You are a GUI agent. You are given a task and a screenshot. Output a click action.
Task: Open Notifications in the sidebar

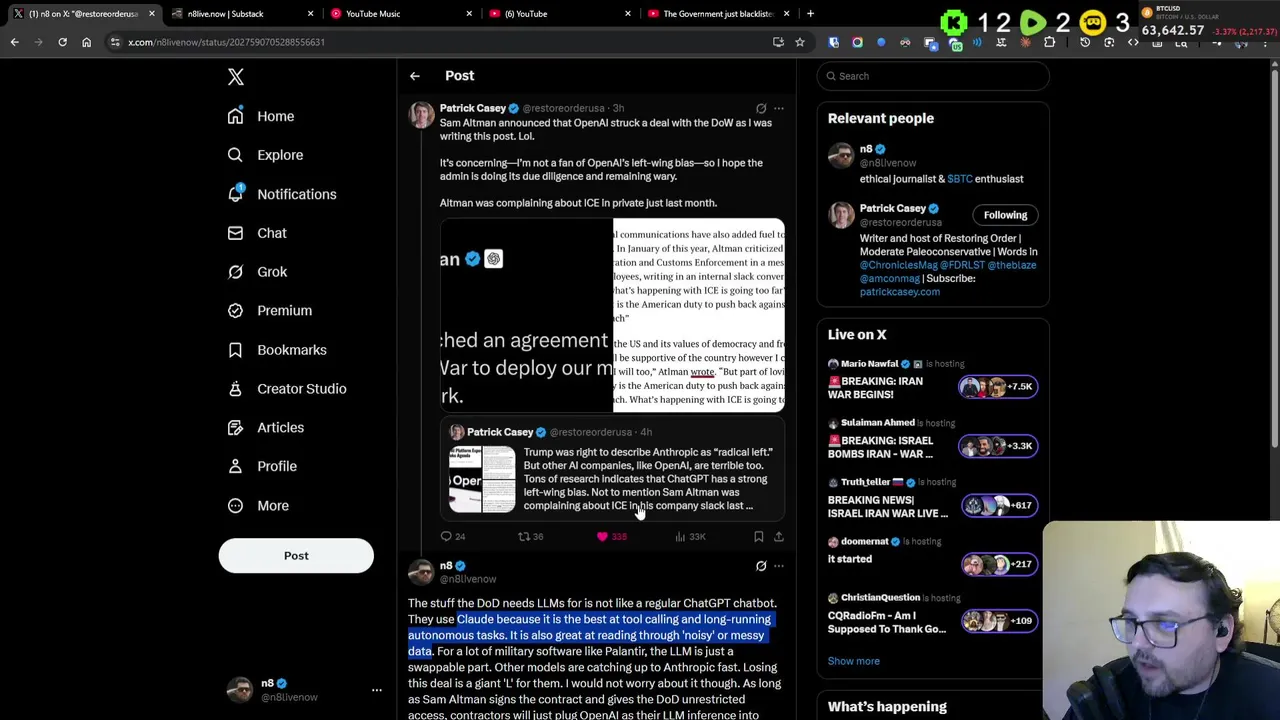click(282, 194)
